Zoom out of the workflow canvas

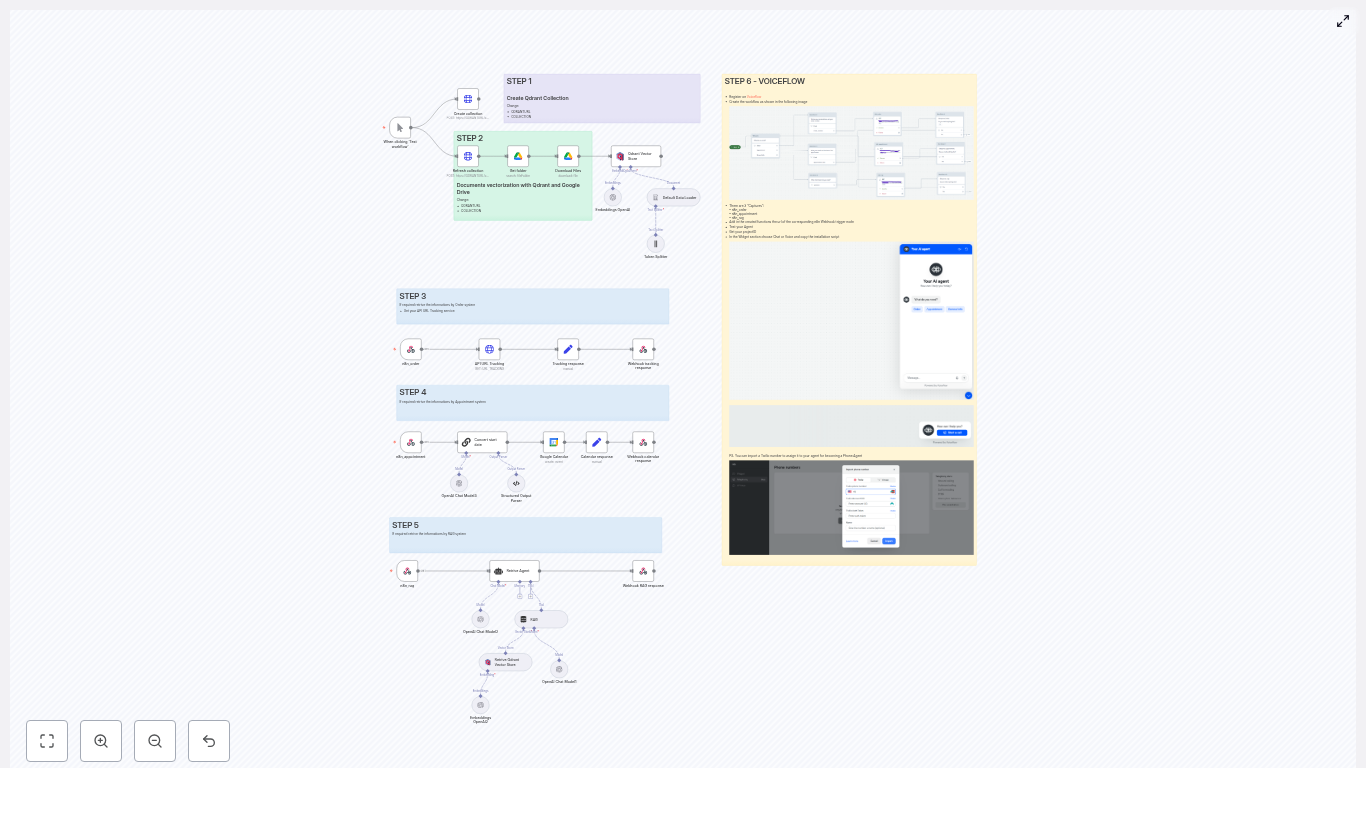(155, 741)
